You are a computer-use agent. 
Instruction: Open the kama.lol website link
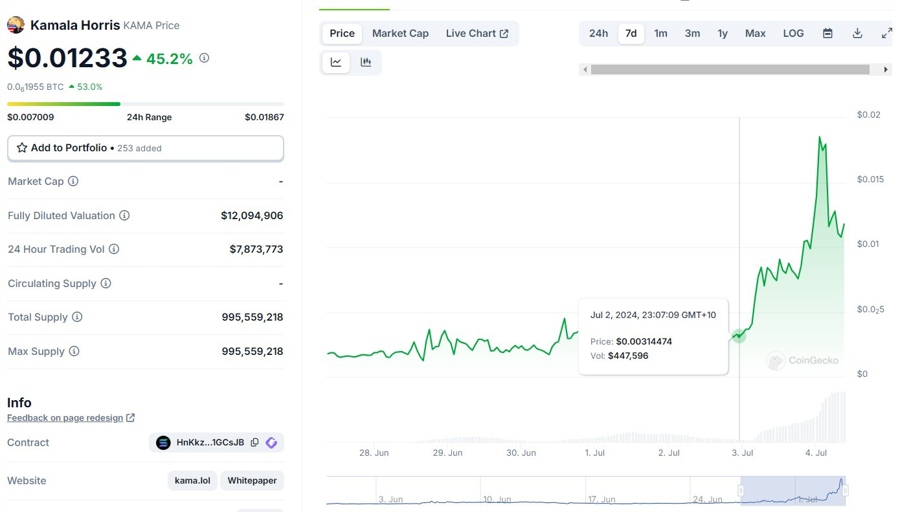coord(192,480)
